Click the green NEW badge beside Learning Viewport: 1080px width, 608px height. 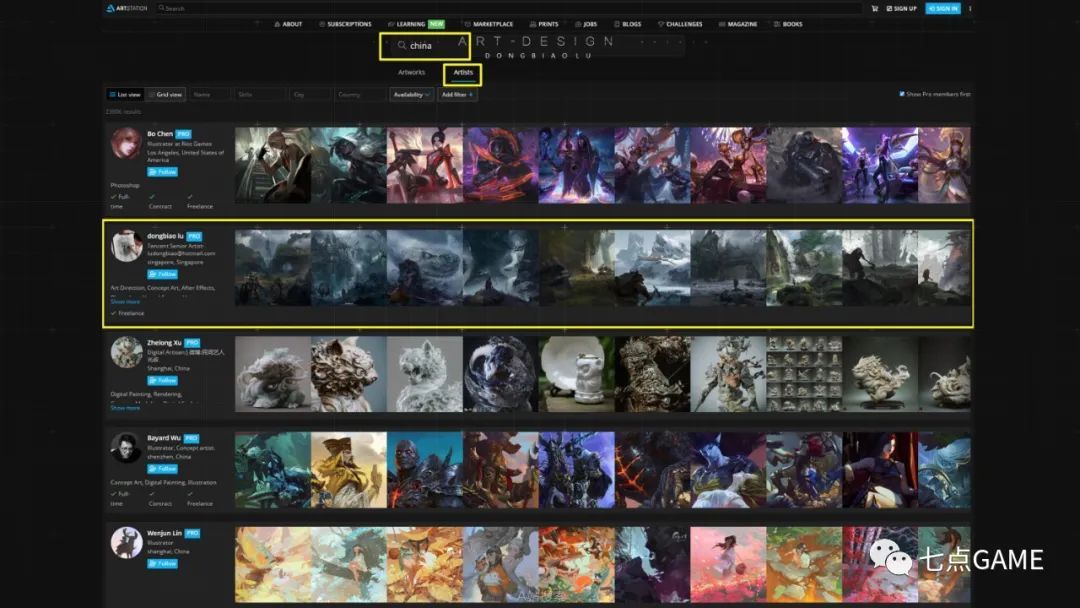[x=437, y=24]
